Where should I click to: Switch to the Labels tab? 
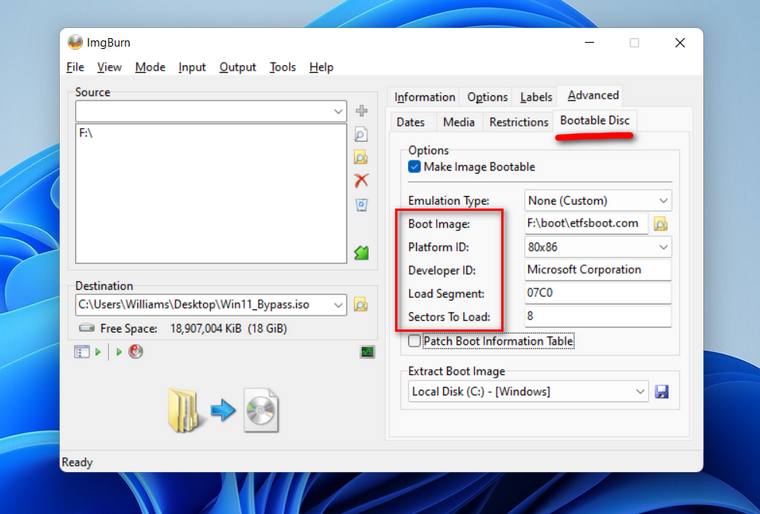[536, 97]
